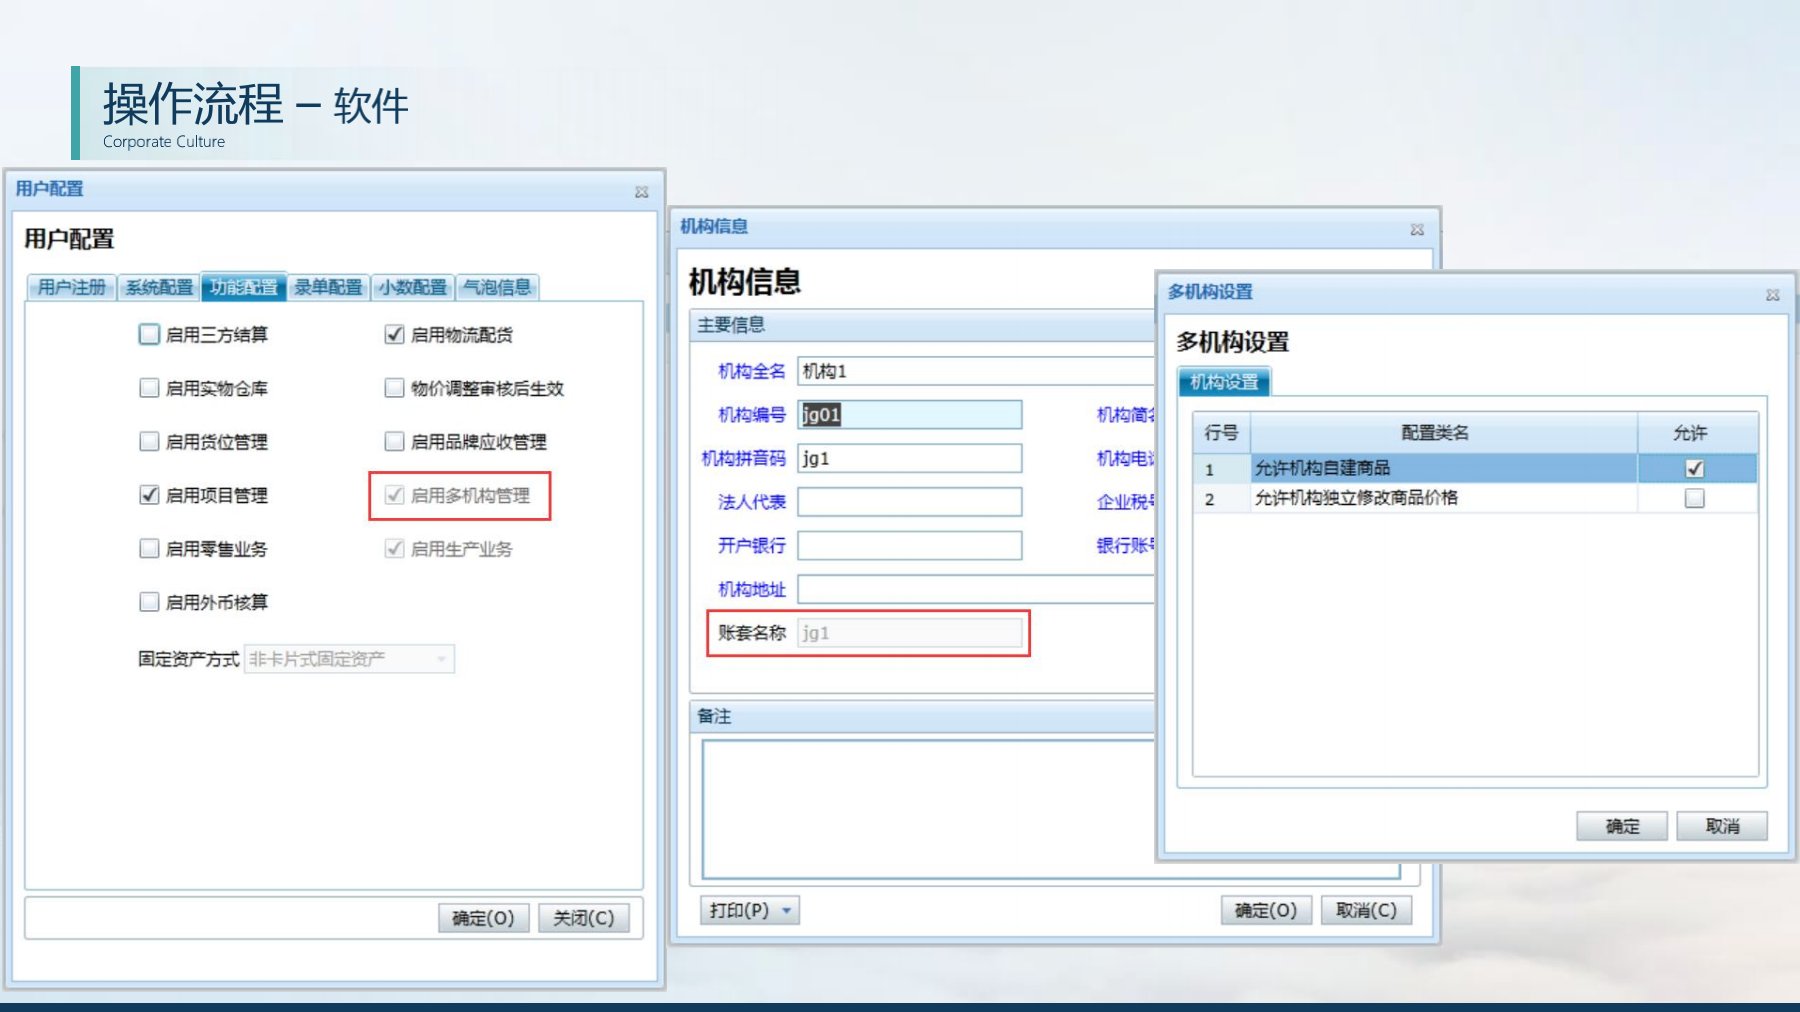Enable the 启用货位管理 checkbox

[x=148, y=441]
